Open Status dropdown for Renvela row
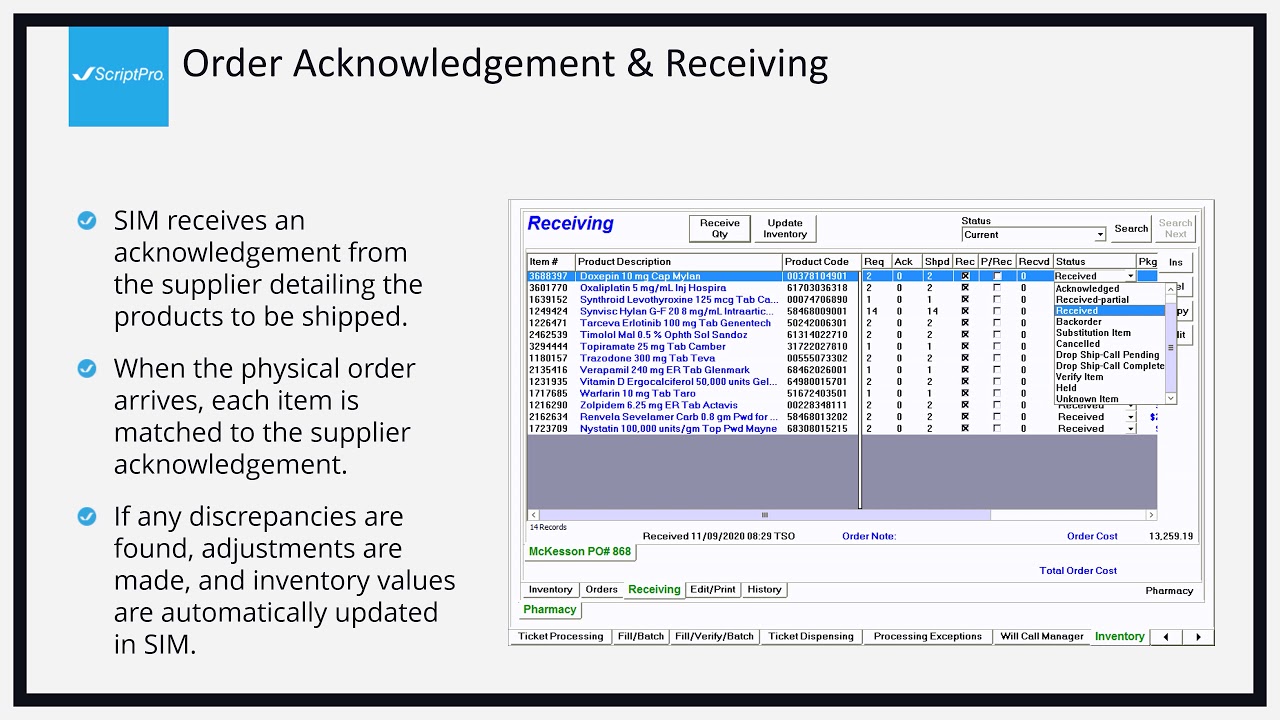1280x720 pixels. (1131, 417)
